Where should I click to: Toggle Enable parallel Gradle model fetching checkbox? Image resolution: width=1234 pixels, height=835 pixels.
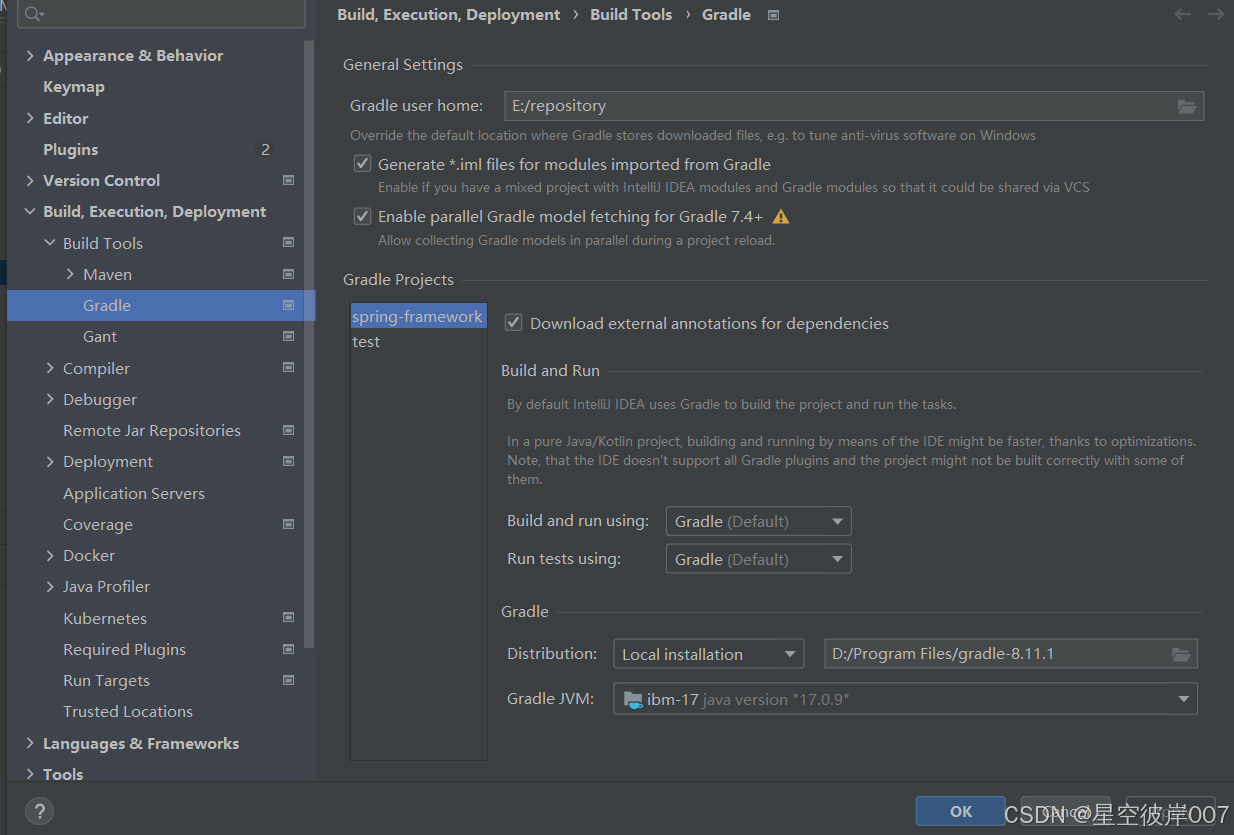click(362, 216)
